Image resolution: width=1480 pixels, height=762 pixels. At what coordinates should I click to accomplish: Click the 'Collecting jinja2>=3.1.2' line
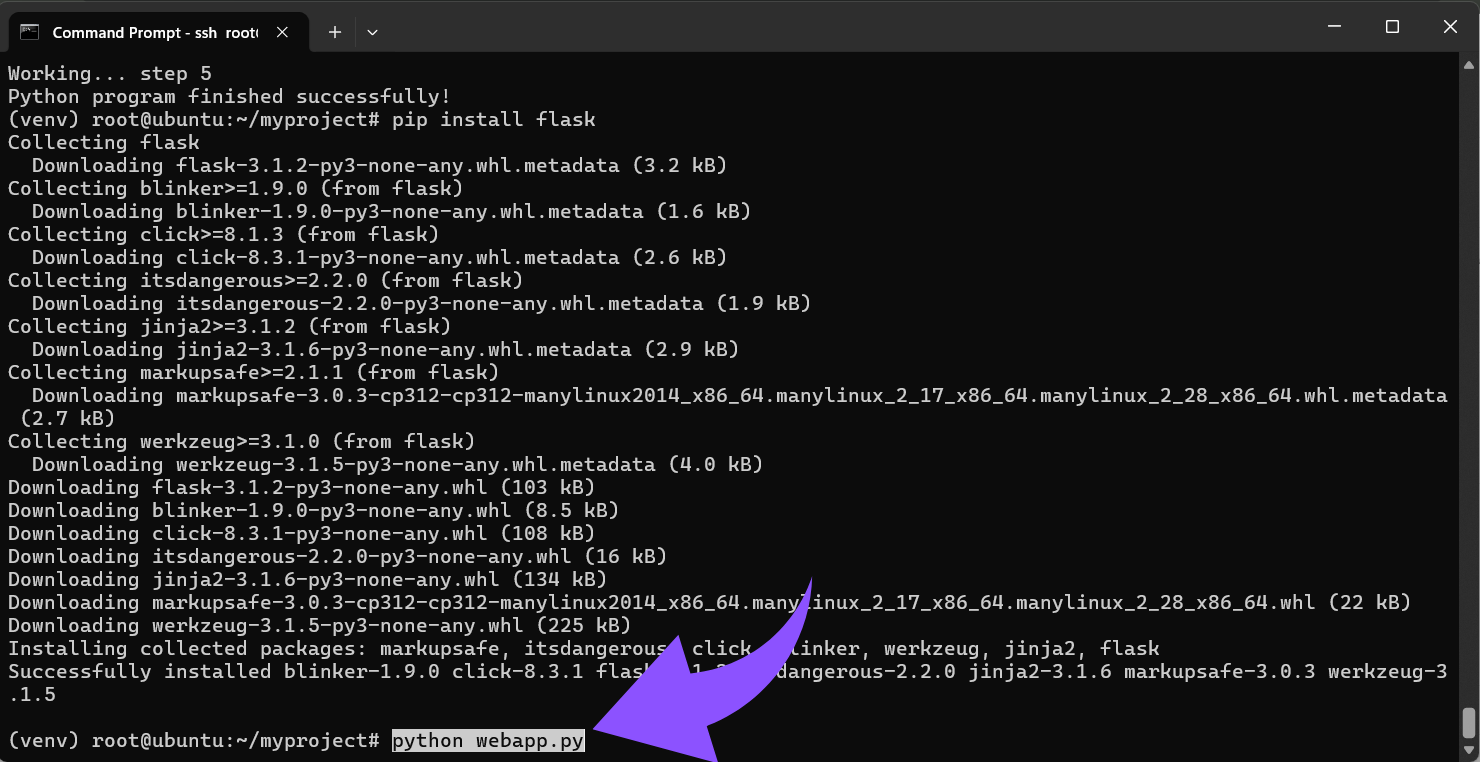[229, 327]
